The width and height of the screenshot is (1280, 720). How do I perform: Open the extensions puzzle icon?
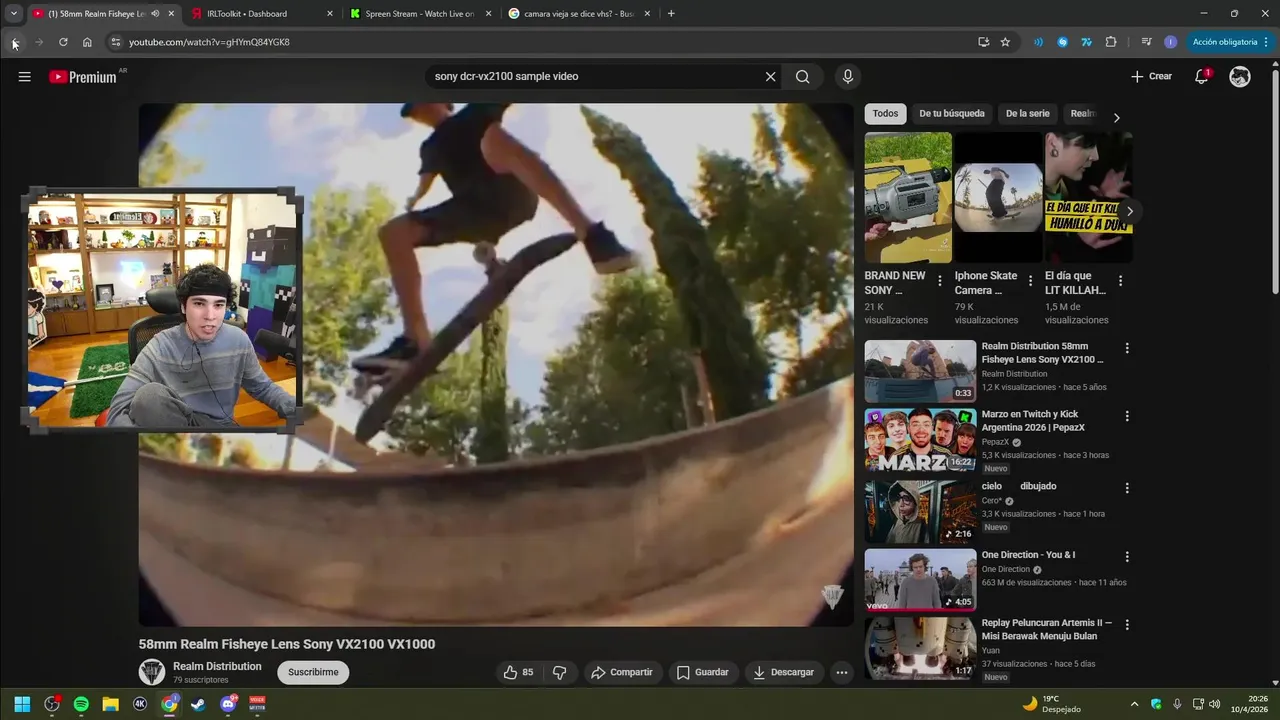1111,42
